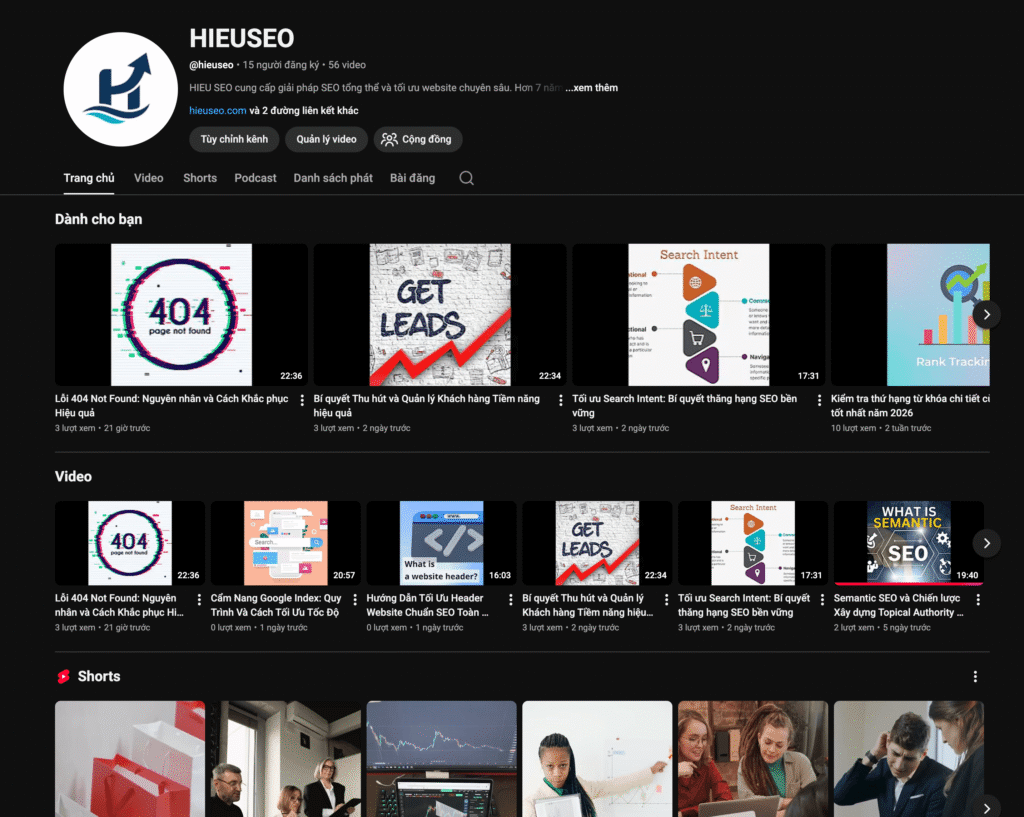Click the '56 video' count text
The height and width of the screenshot is (817, 1024).
(347, 65)
